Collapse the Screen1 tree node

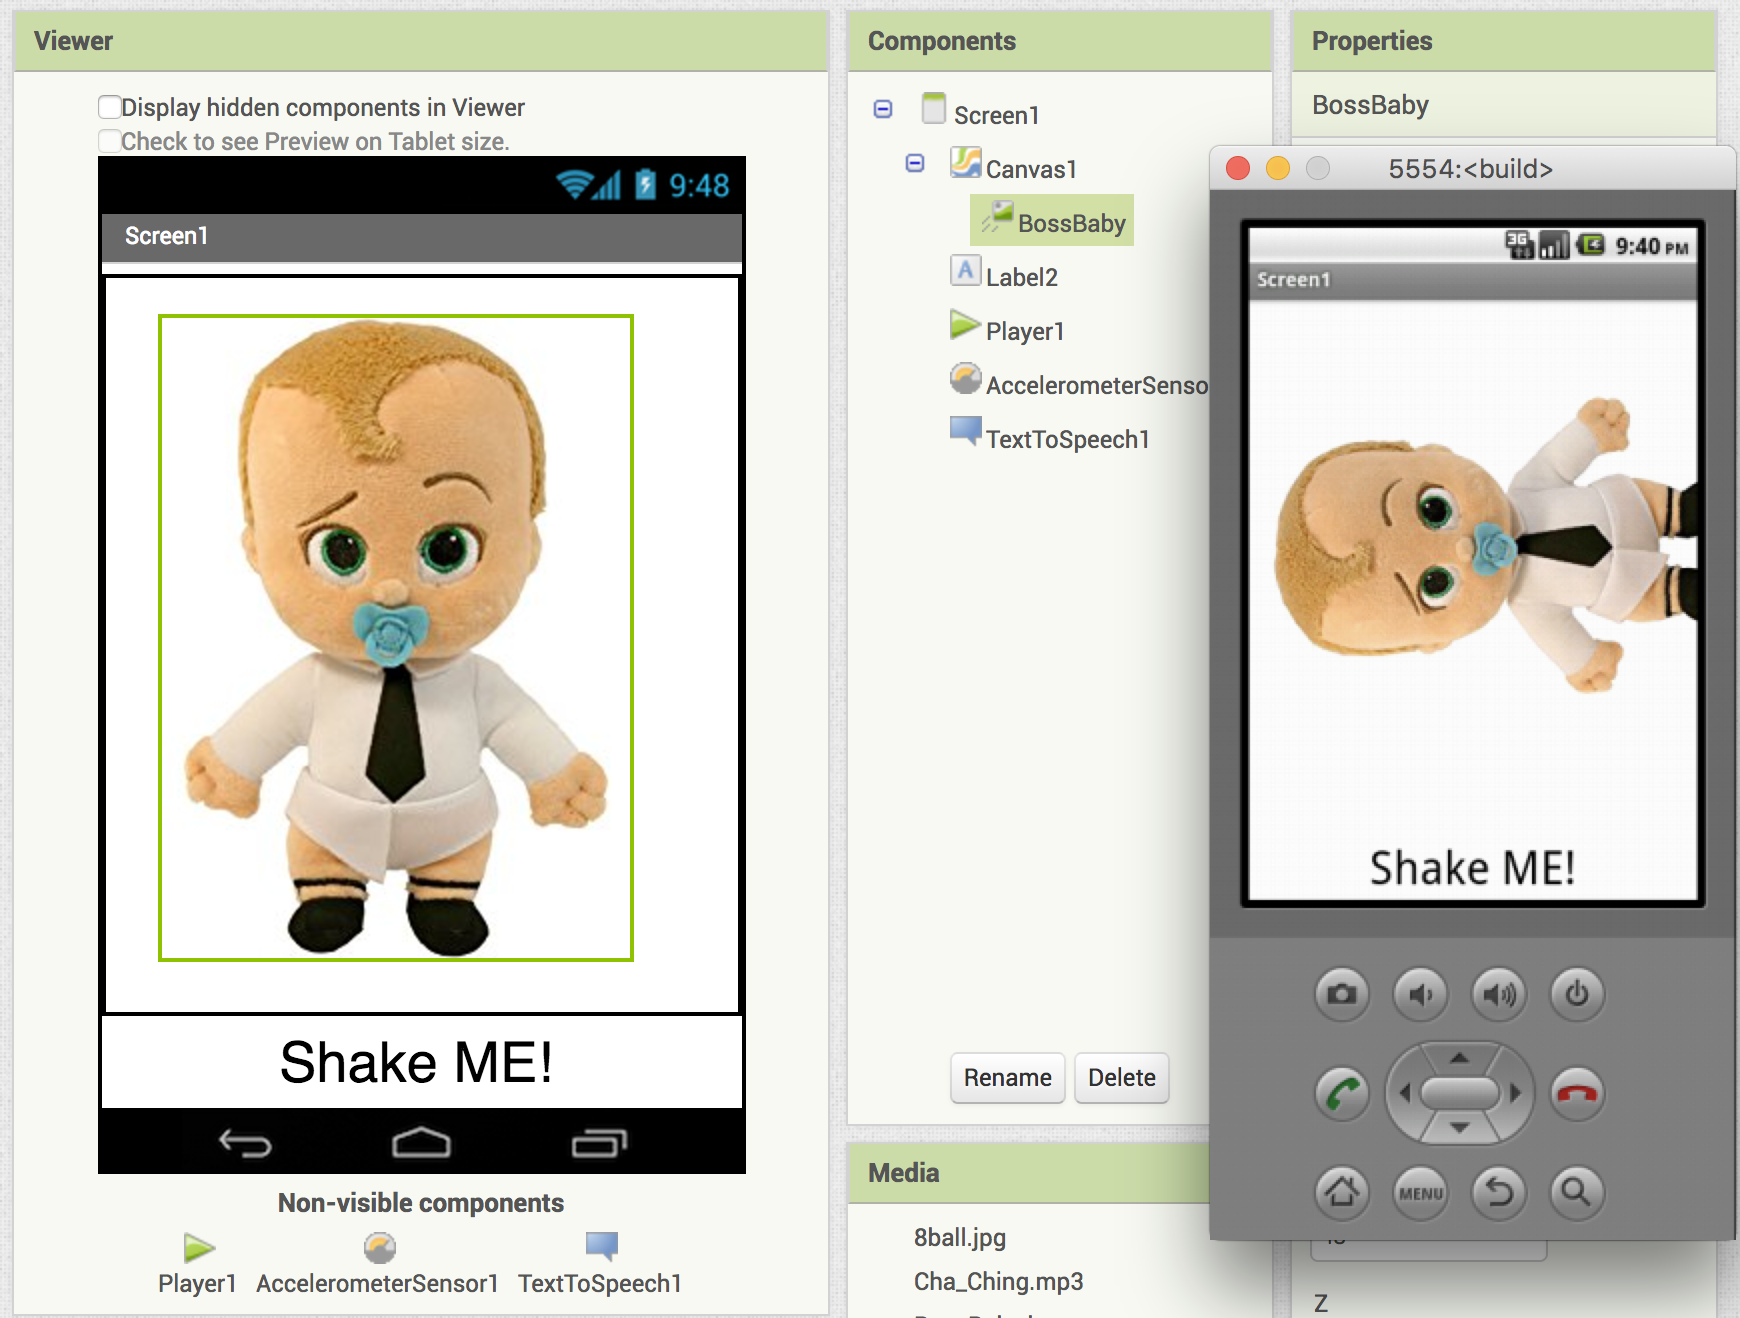(x=883, y=109)
